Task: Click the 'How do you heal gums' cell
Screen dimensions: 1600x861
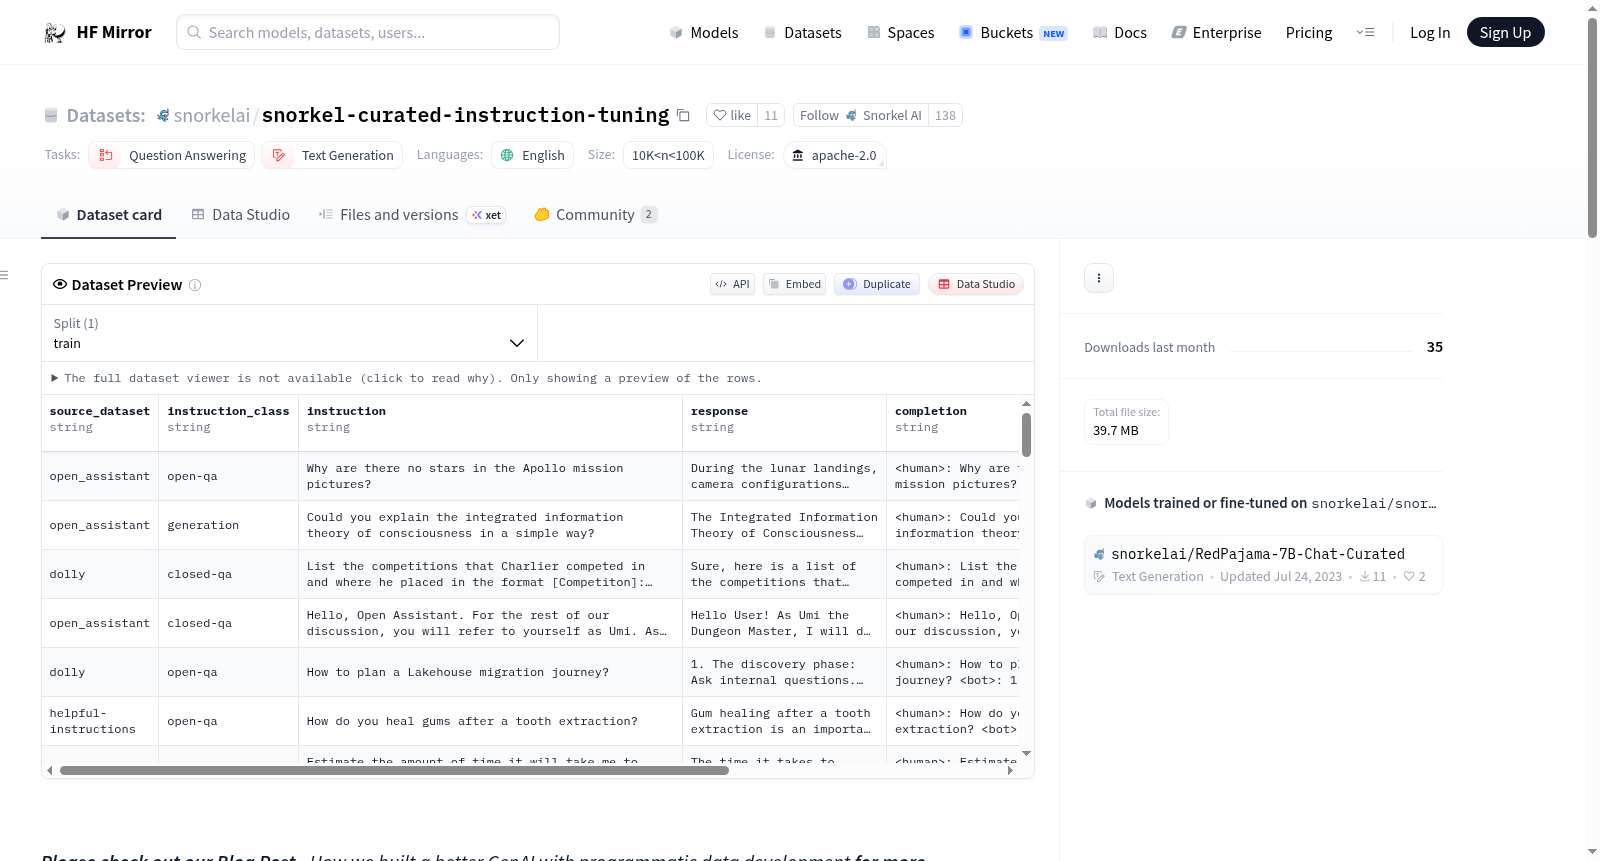Action: point(491,722)
